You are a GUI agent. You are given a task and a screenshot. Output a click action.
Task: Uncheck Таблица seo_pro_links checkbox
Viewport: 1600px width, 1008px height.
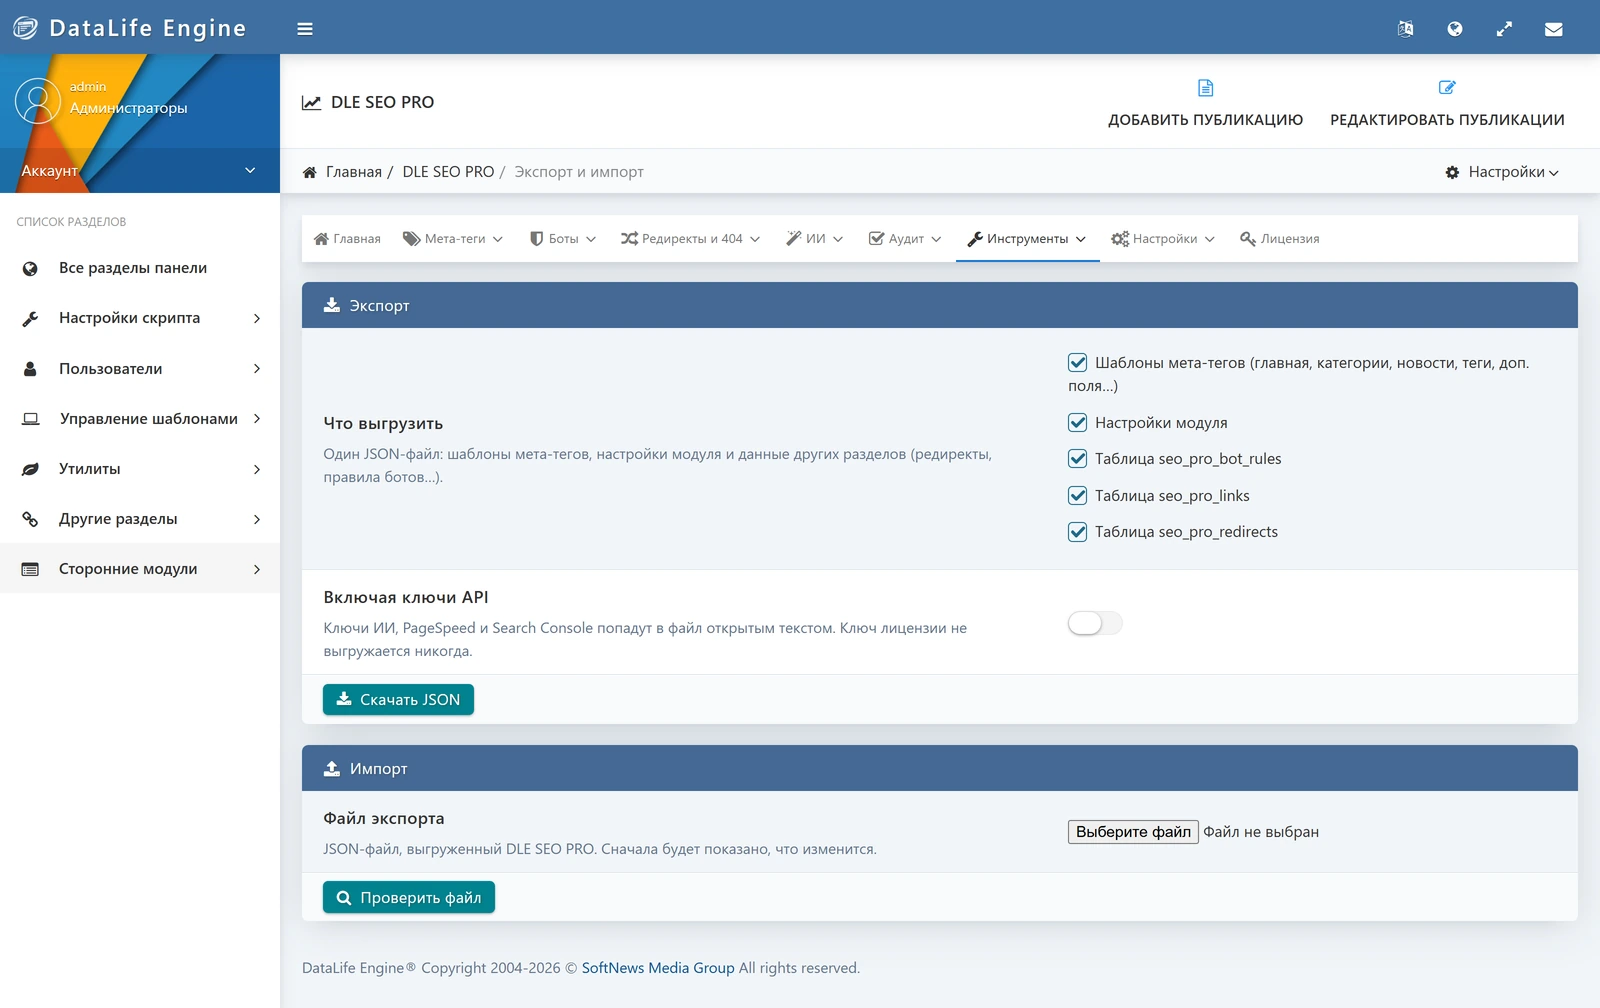click(1077, 496)
